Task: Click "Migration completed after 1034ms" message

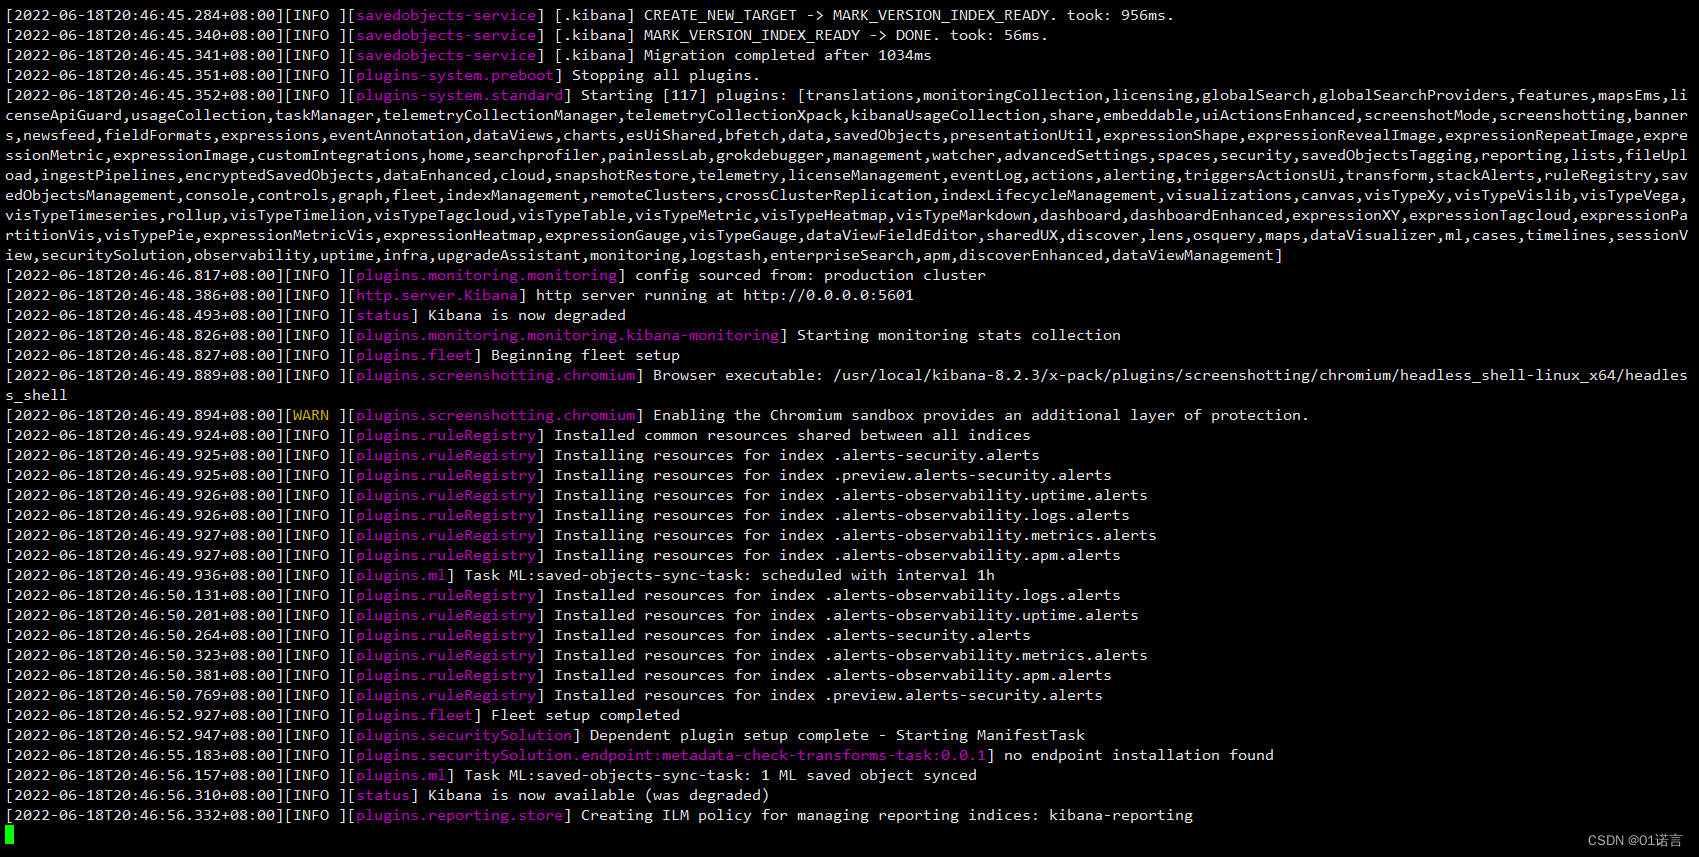Action: (788, 55)
